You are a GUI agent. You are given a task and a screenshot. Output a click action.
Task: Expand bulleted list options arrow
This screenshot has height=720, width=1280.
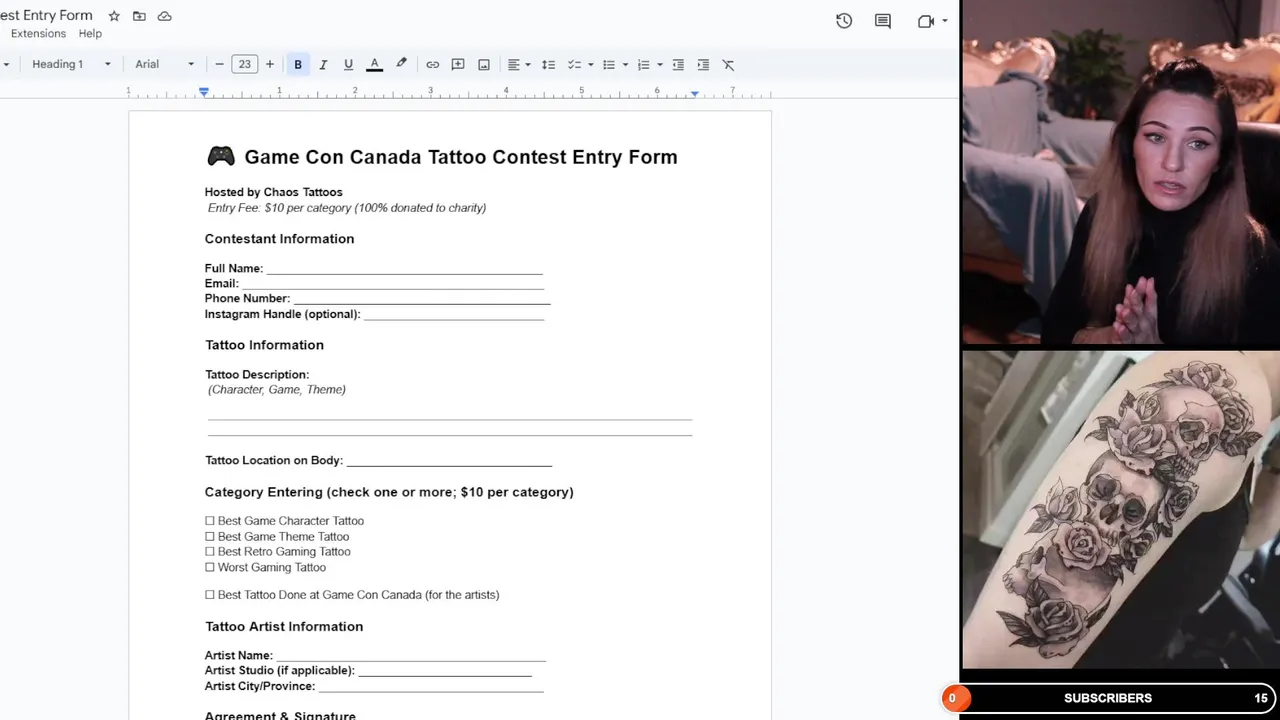[x=625, y=65]
